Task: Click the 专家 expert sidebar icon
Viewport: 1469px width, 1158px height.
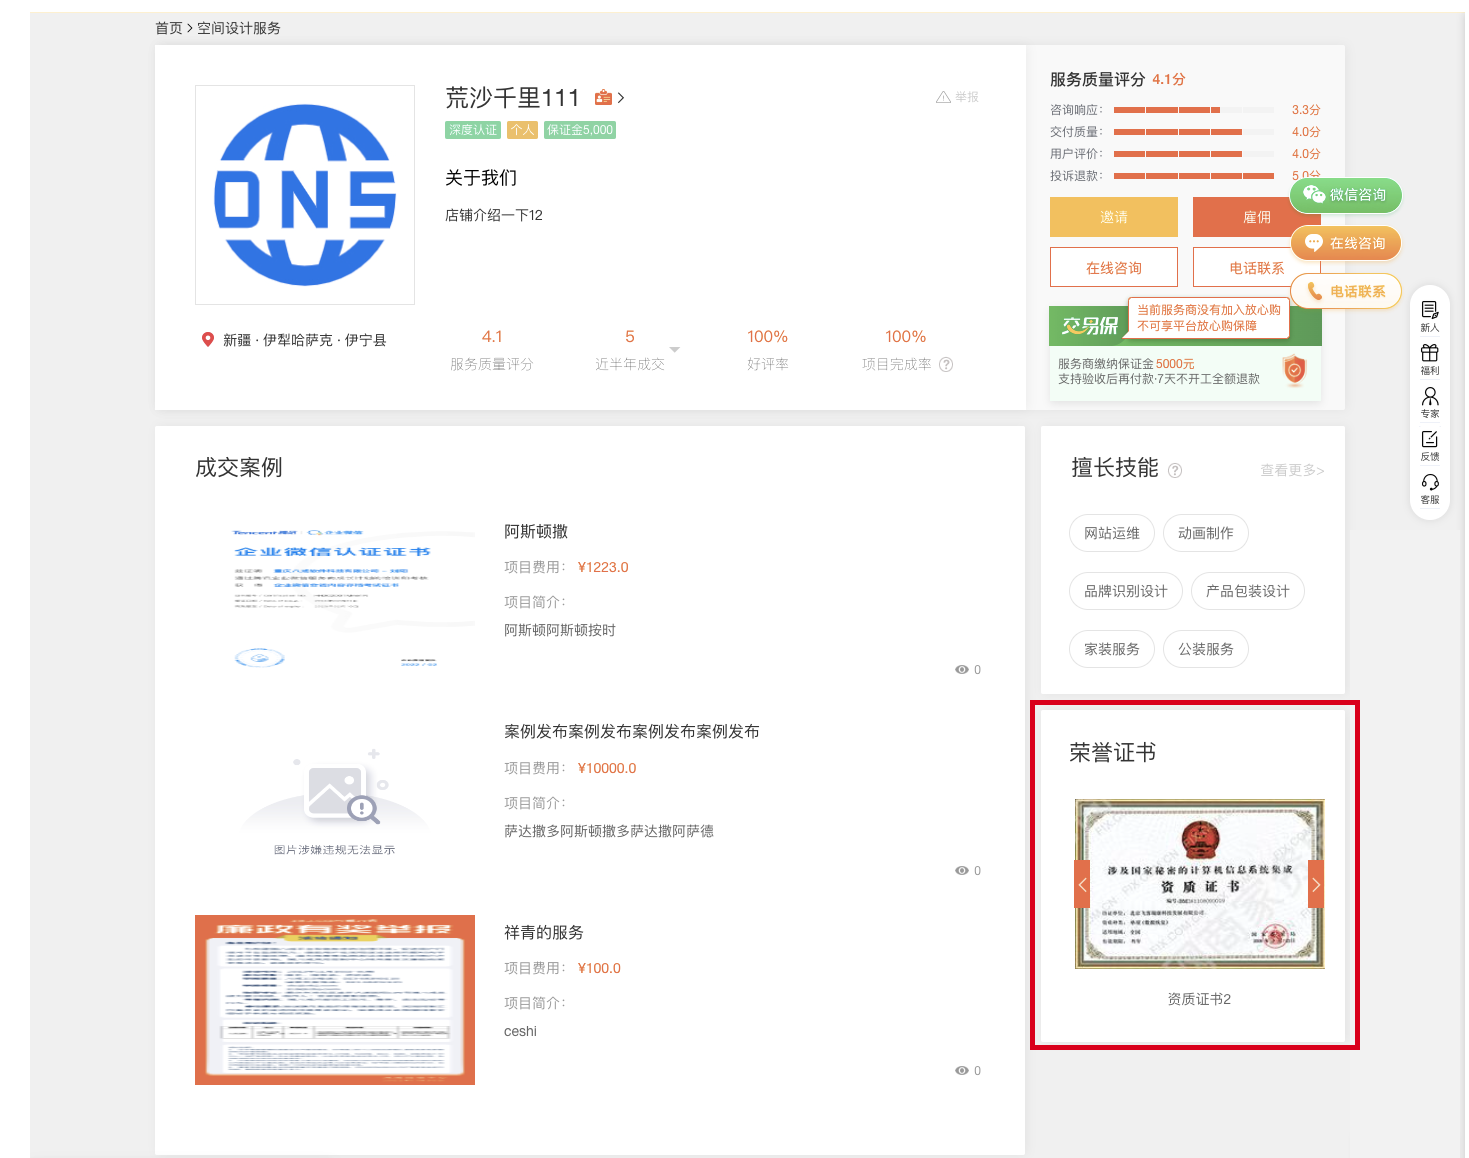Action: (x=1430, y=398)
